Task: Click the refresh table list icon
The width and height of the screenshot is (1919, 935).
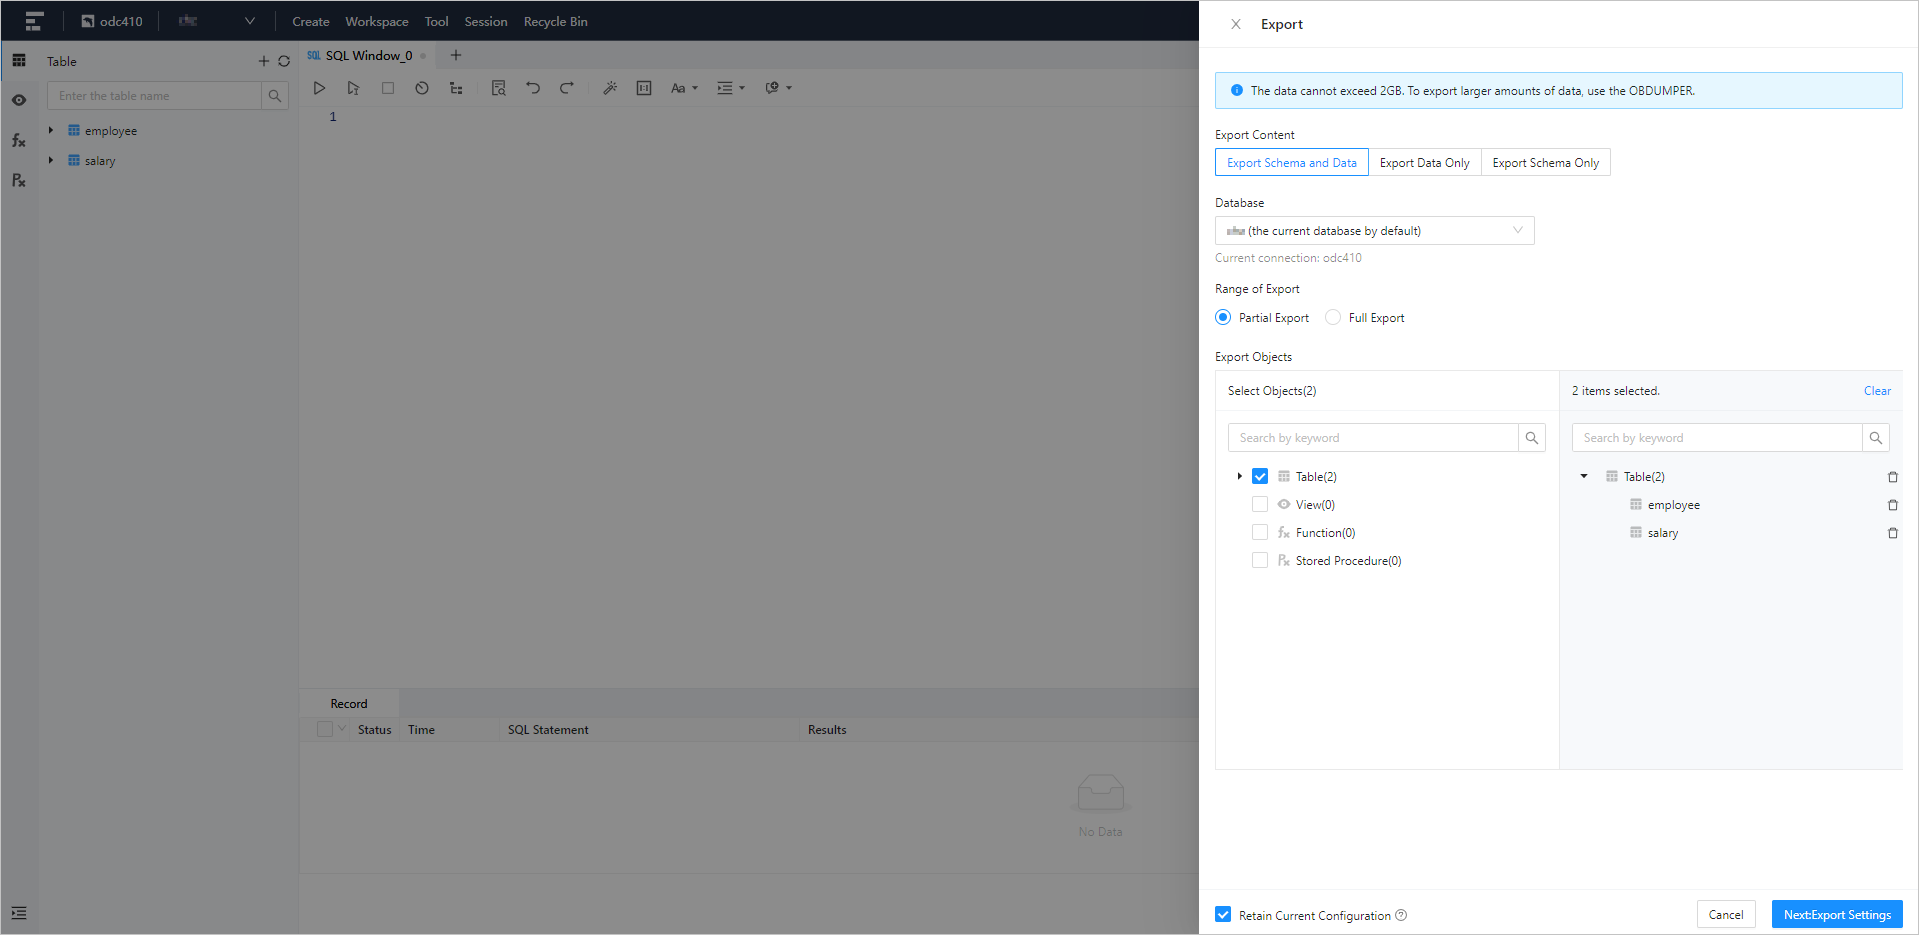Action: pyautogui.click(x=284, y=61)
